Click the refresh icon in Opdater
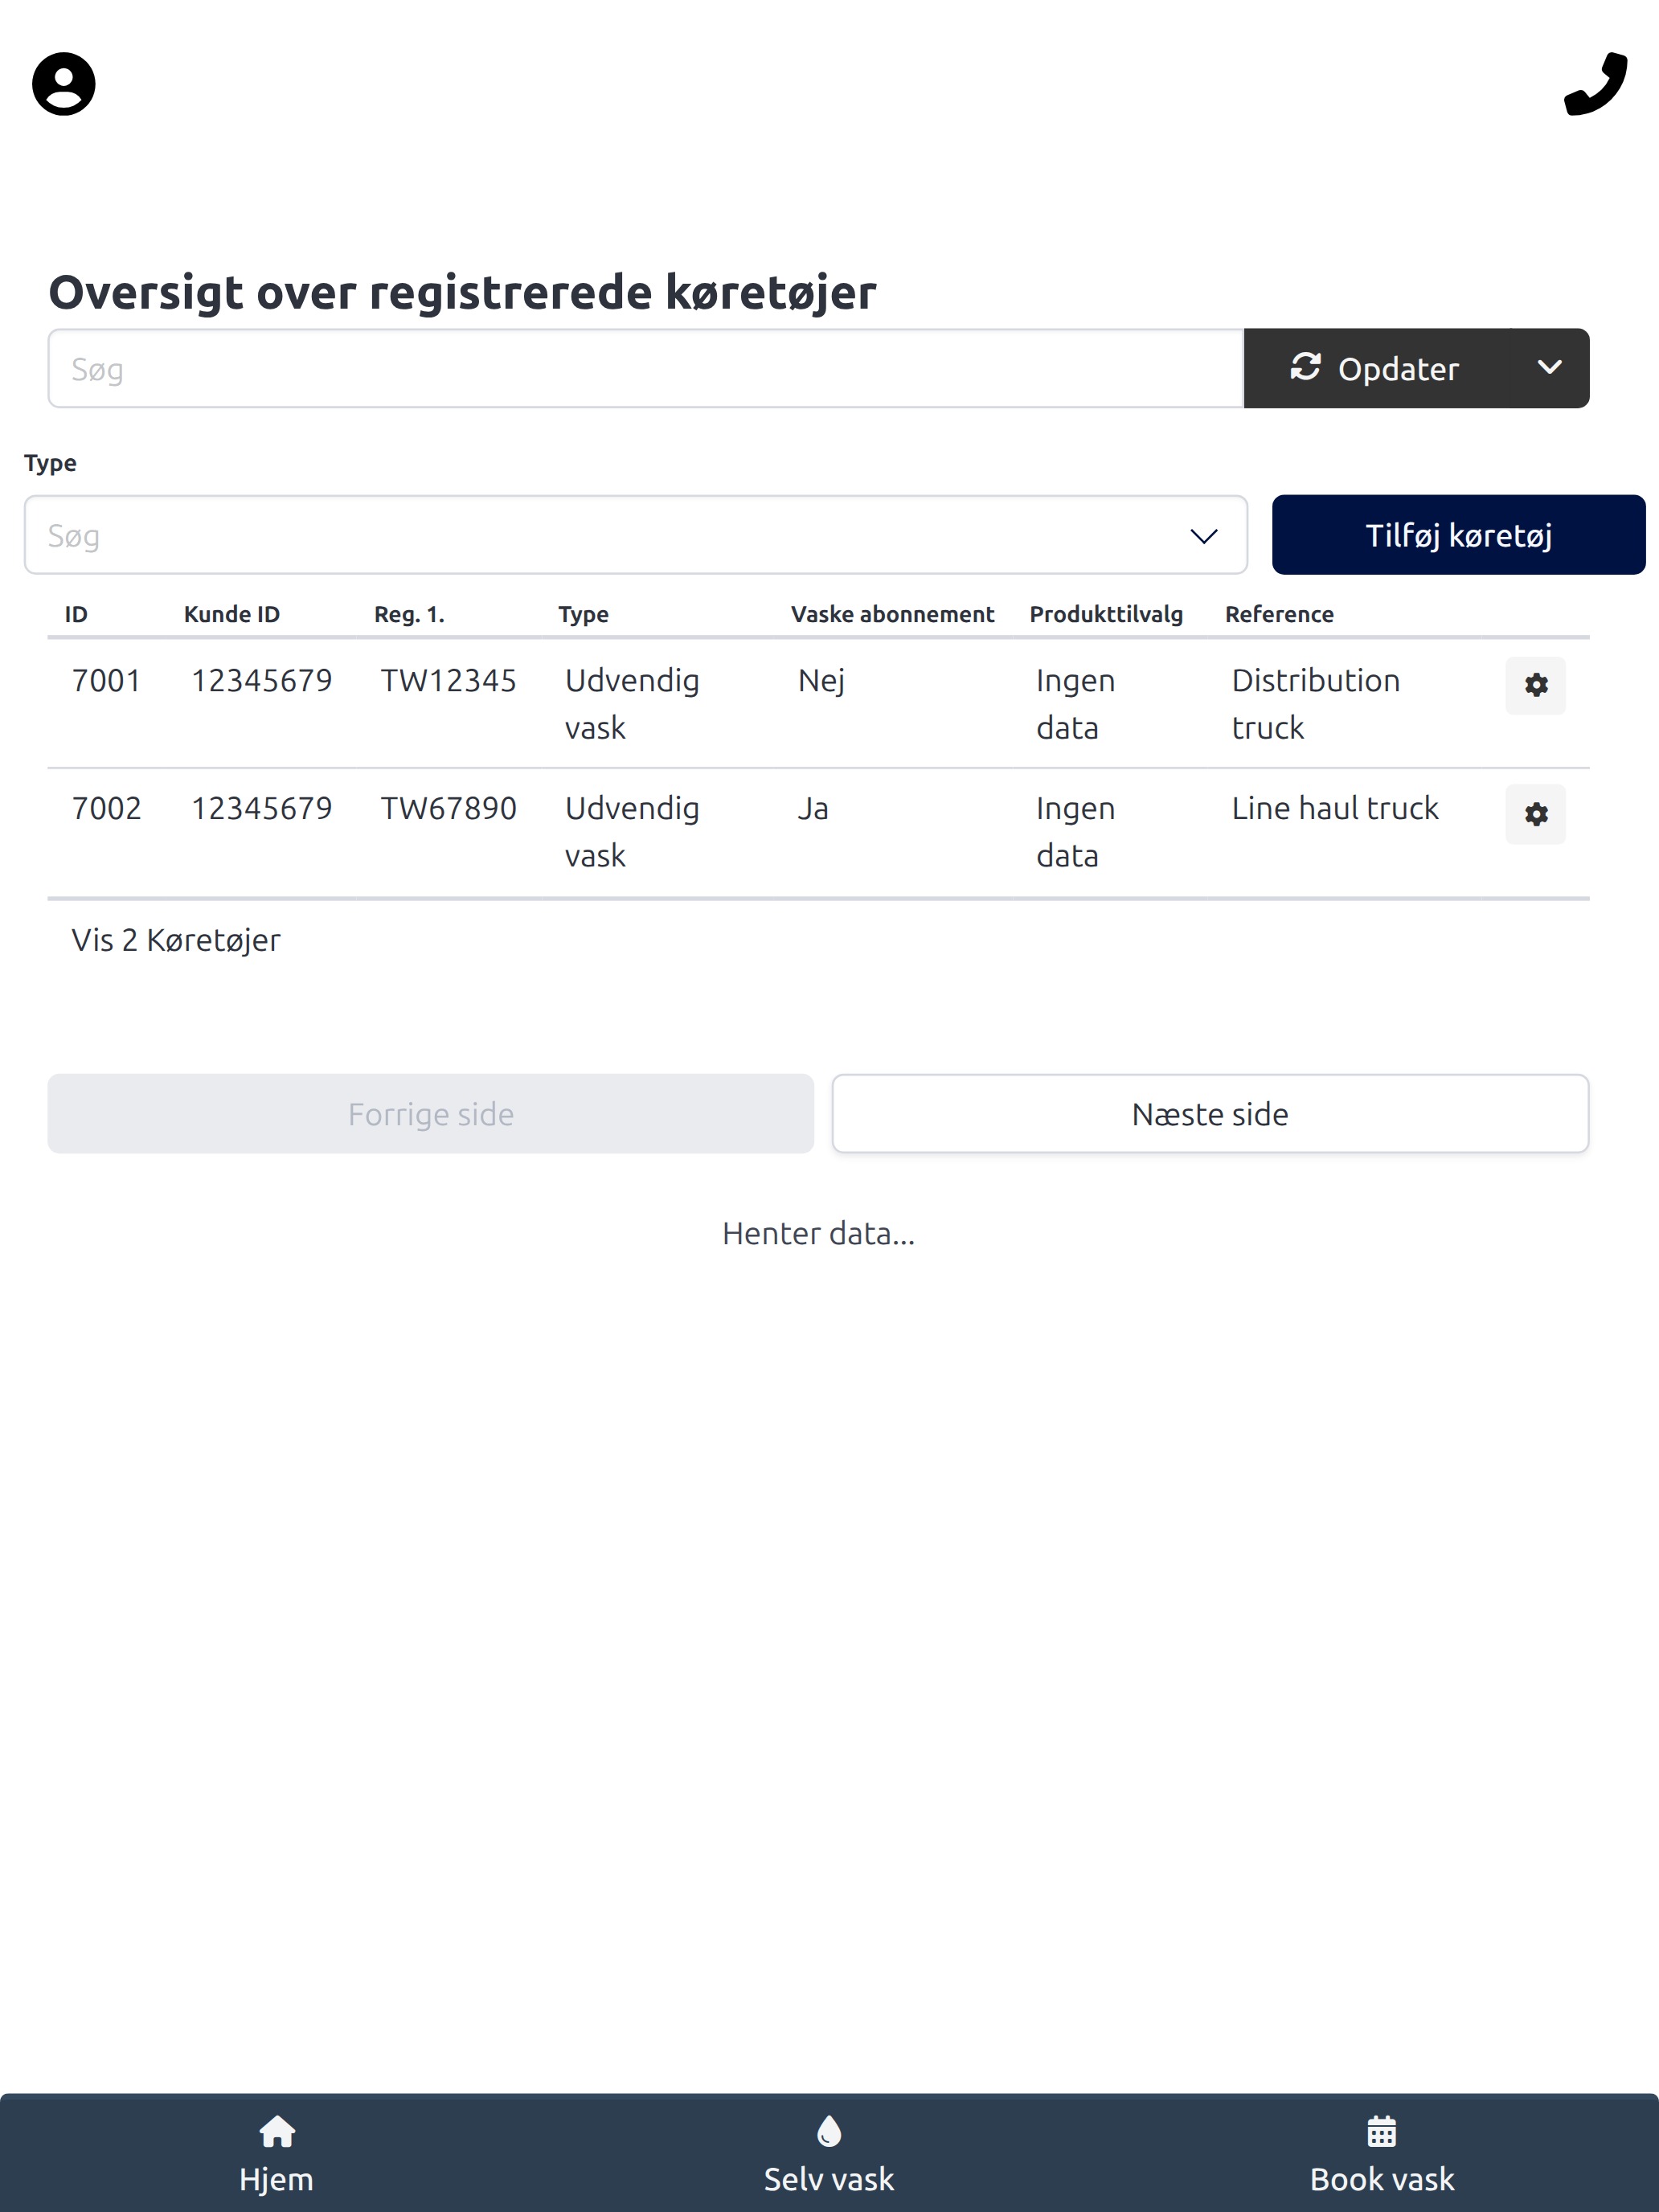 pyautogui.click(x=1305, y=367)
